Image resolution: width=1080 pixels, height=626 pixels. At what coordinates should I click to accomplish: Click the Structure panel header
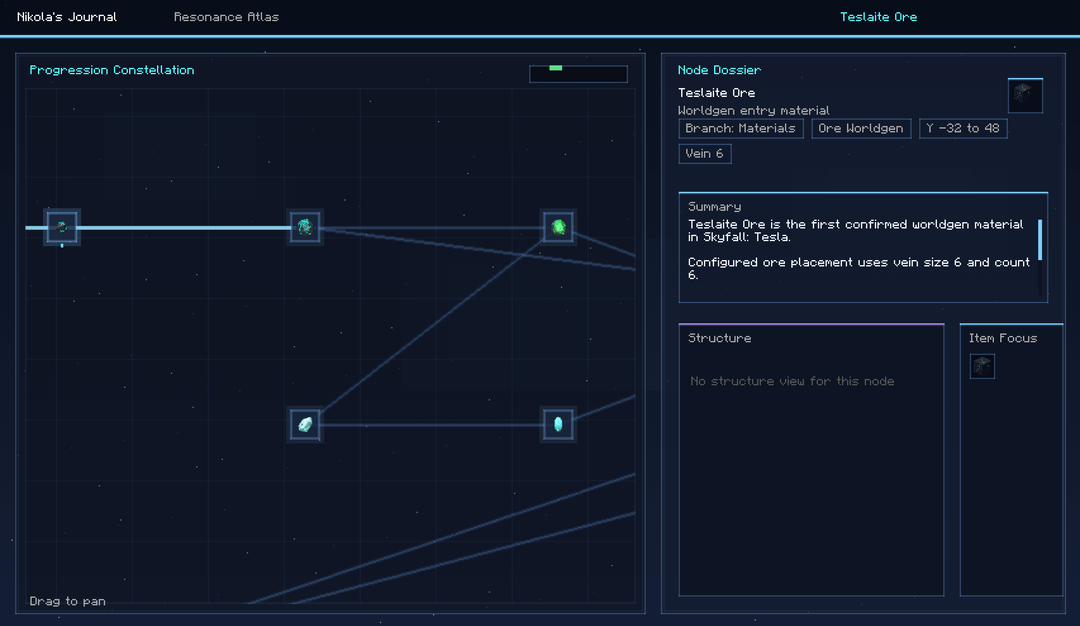click(719, 338)
